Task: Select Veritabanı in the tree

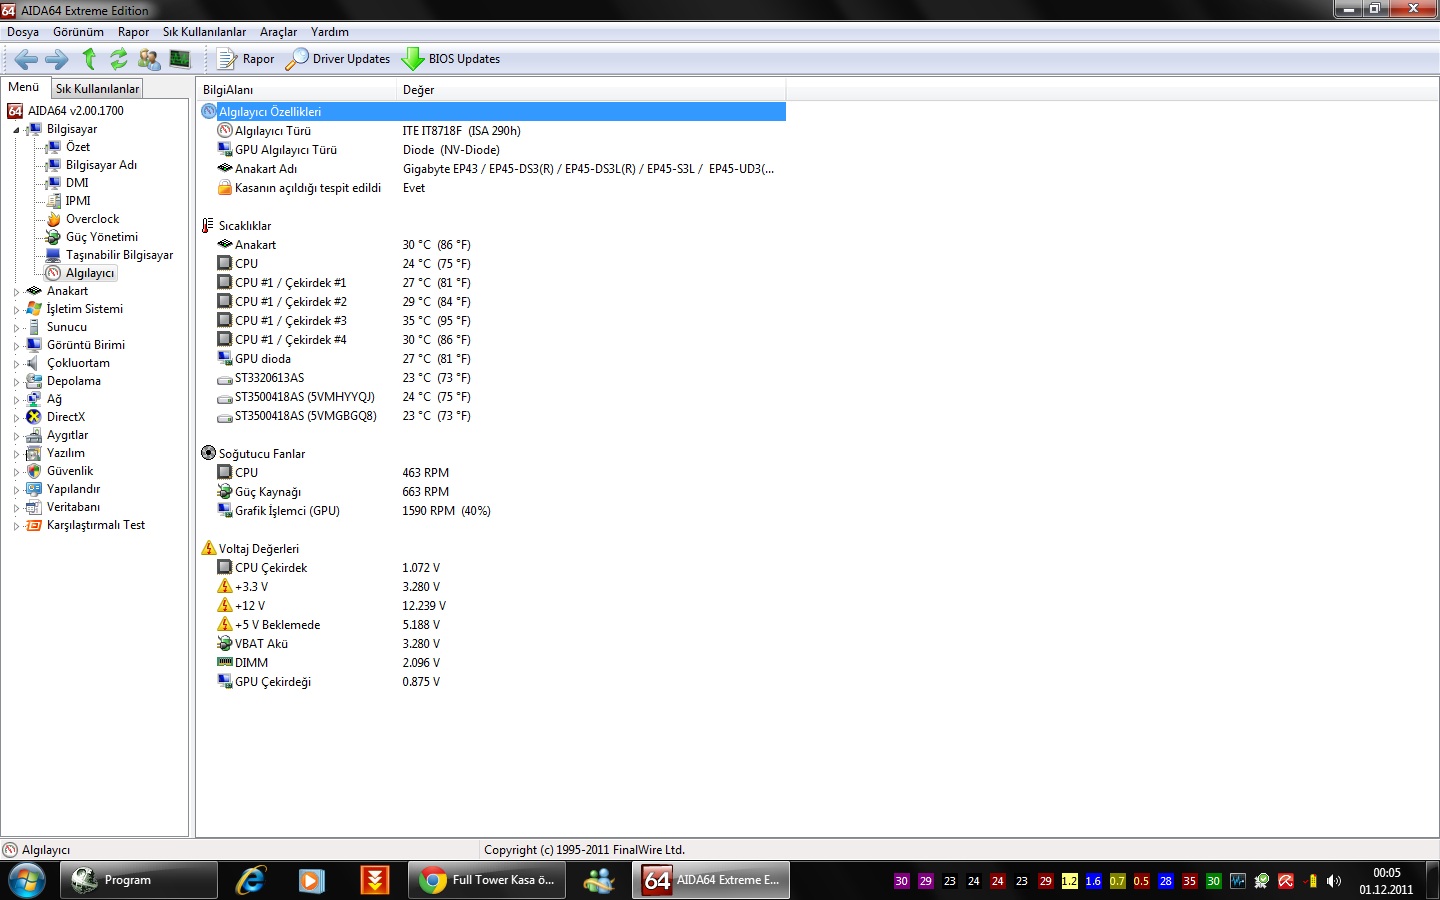Action: 73,507
